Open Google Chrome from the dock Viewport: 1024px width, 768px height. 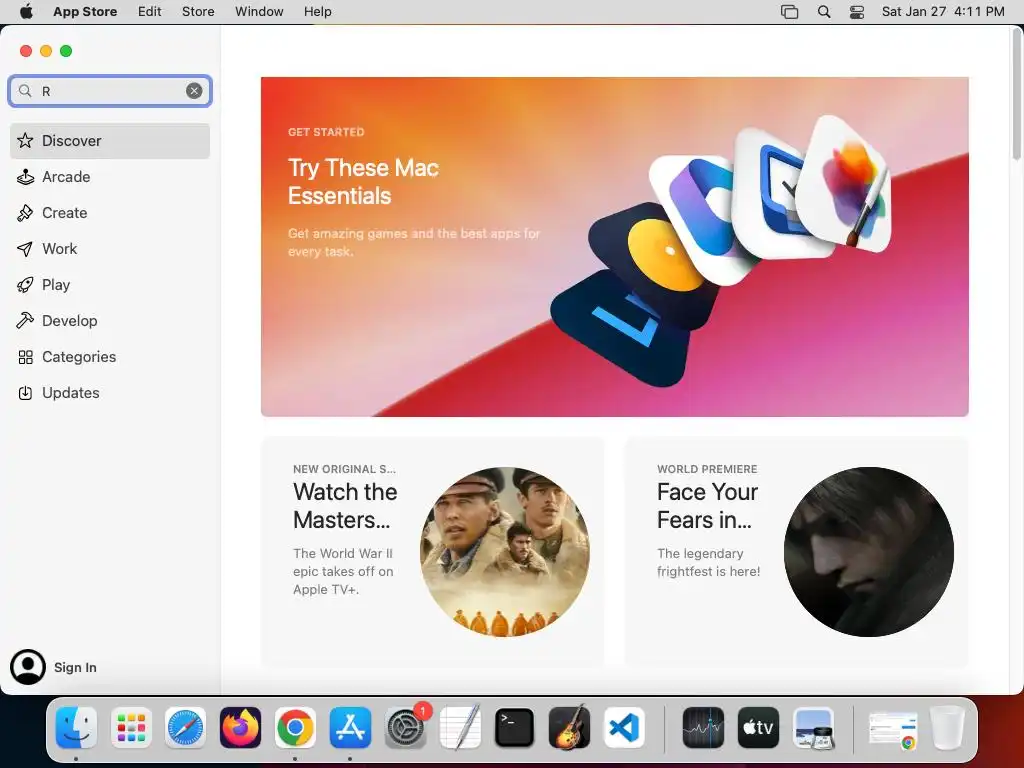[295, 728]
